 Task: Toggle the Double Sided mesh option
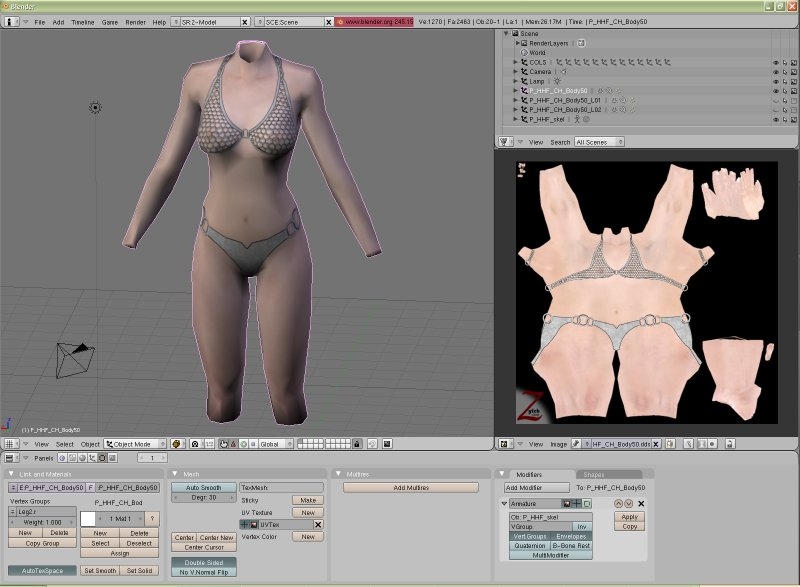(203, 562)
